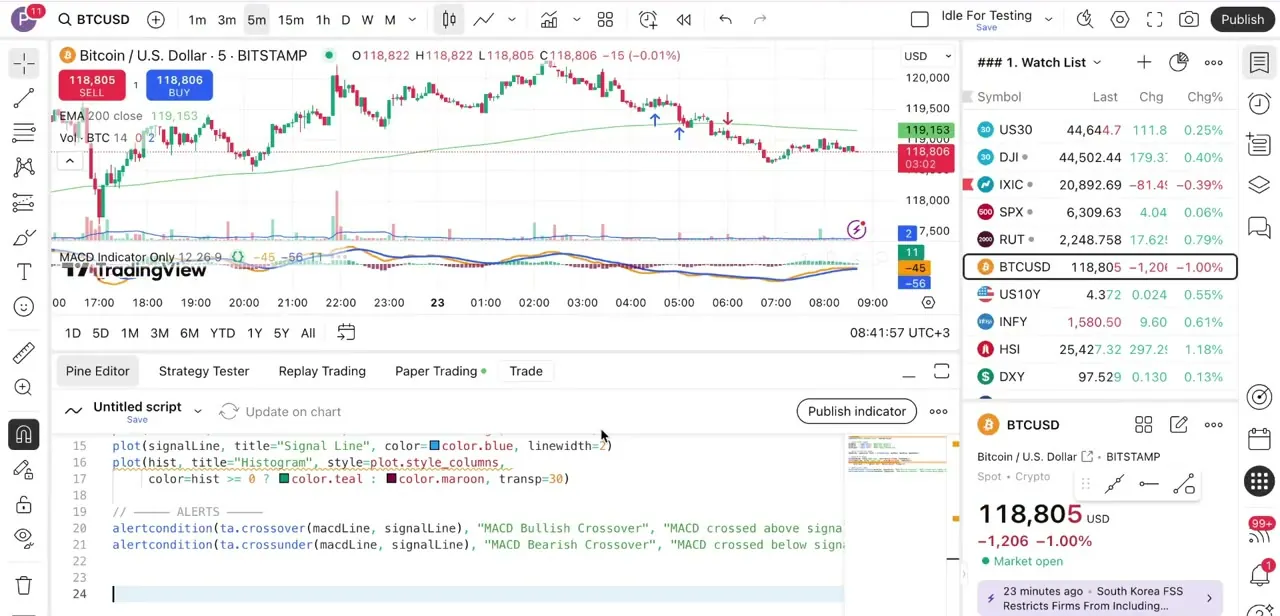Select the text annotation tool
The image size is (1280, 616).
click(x=24, y=272)
